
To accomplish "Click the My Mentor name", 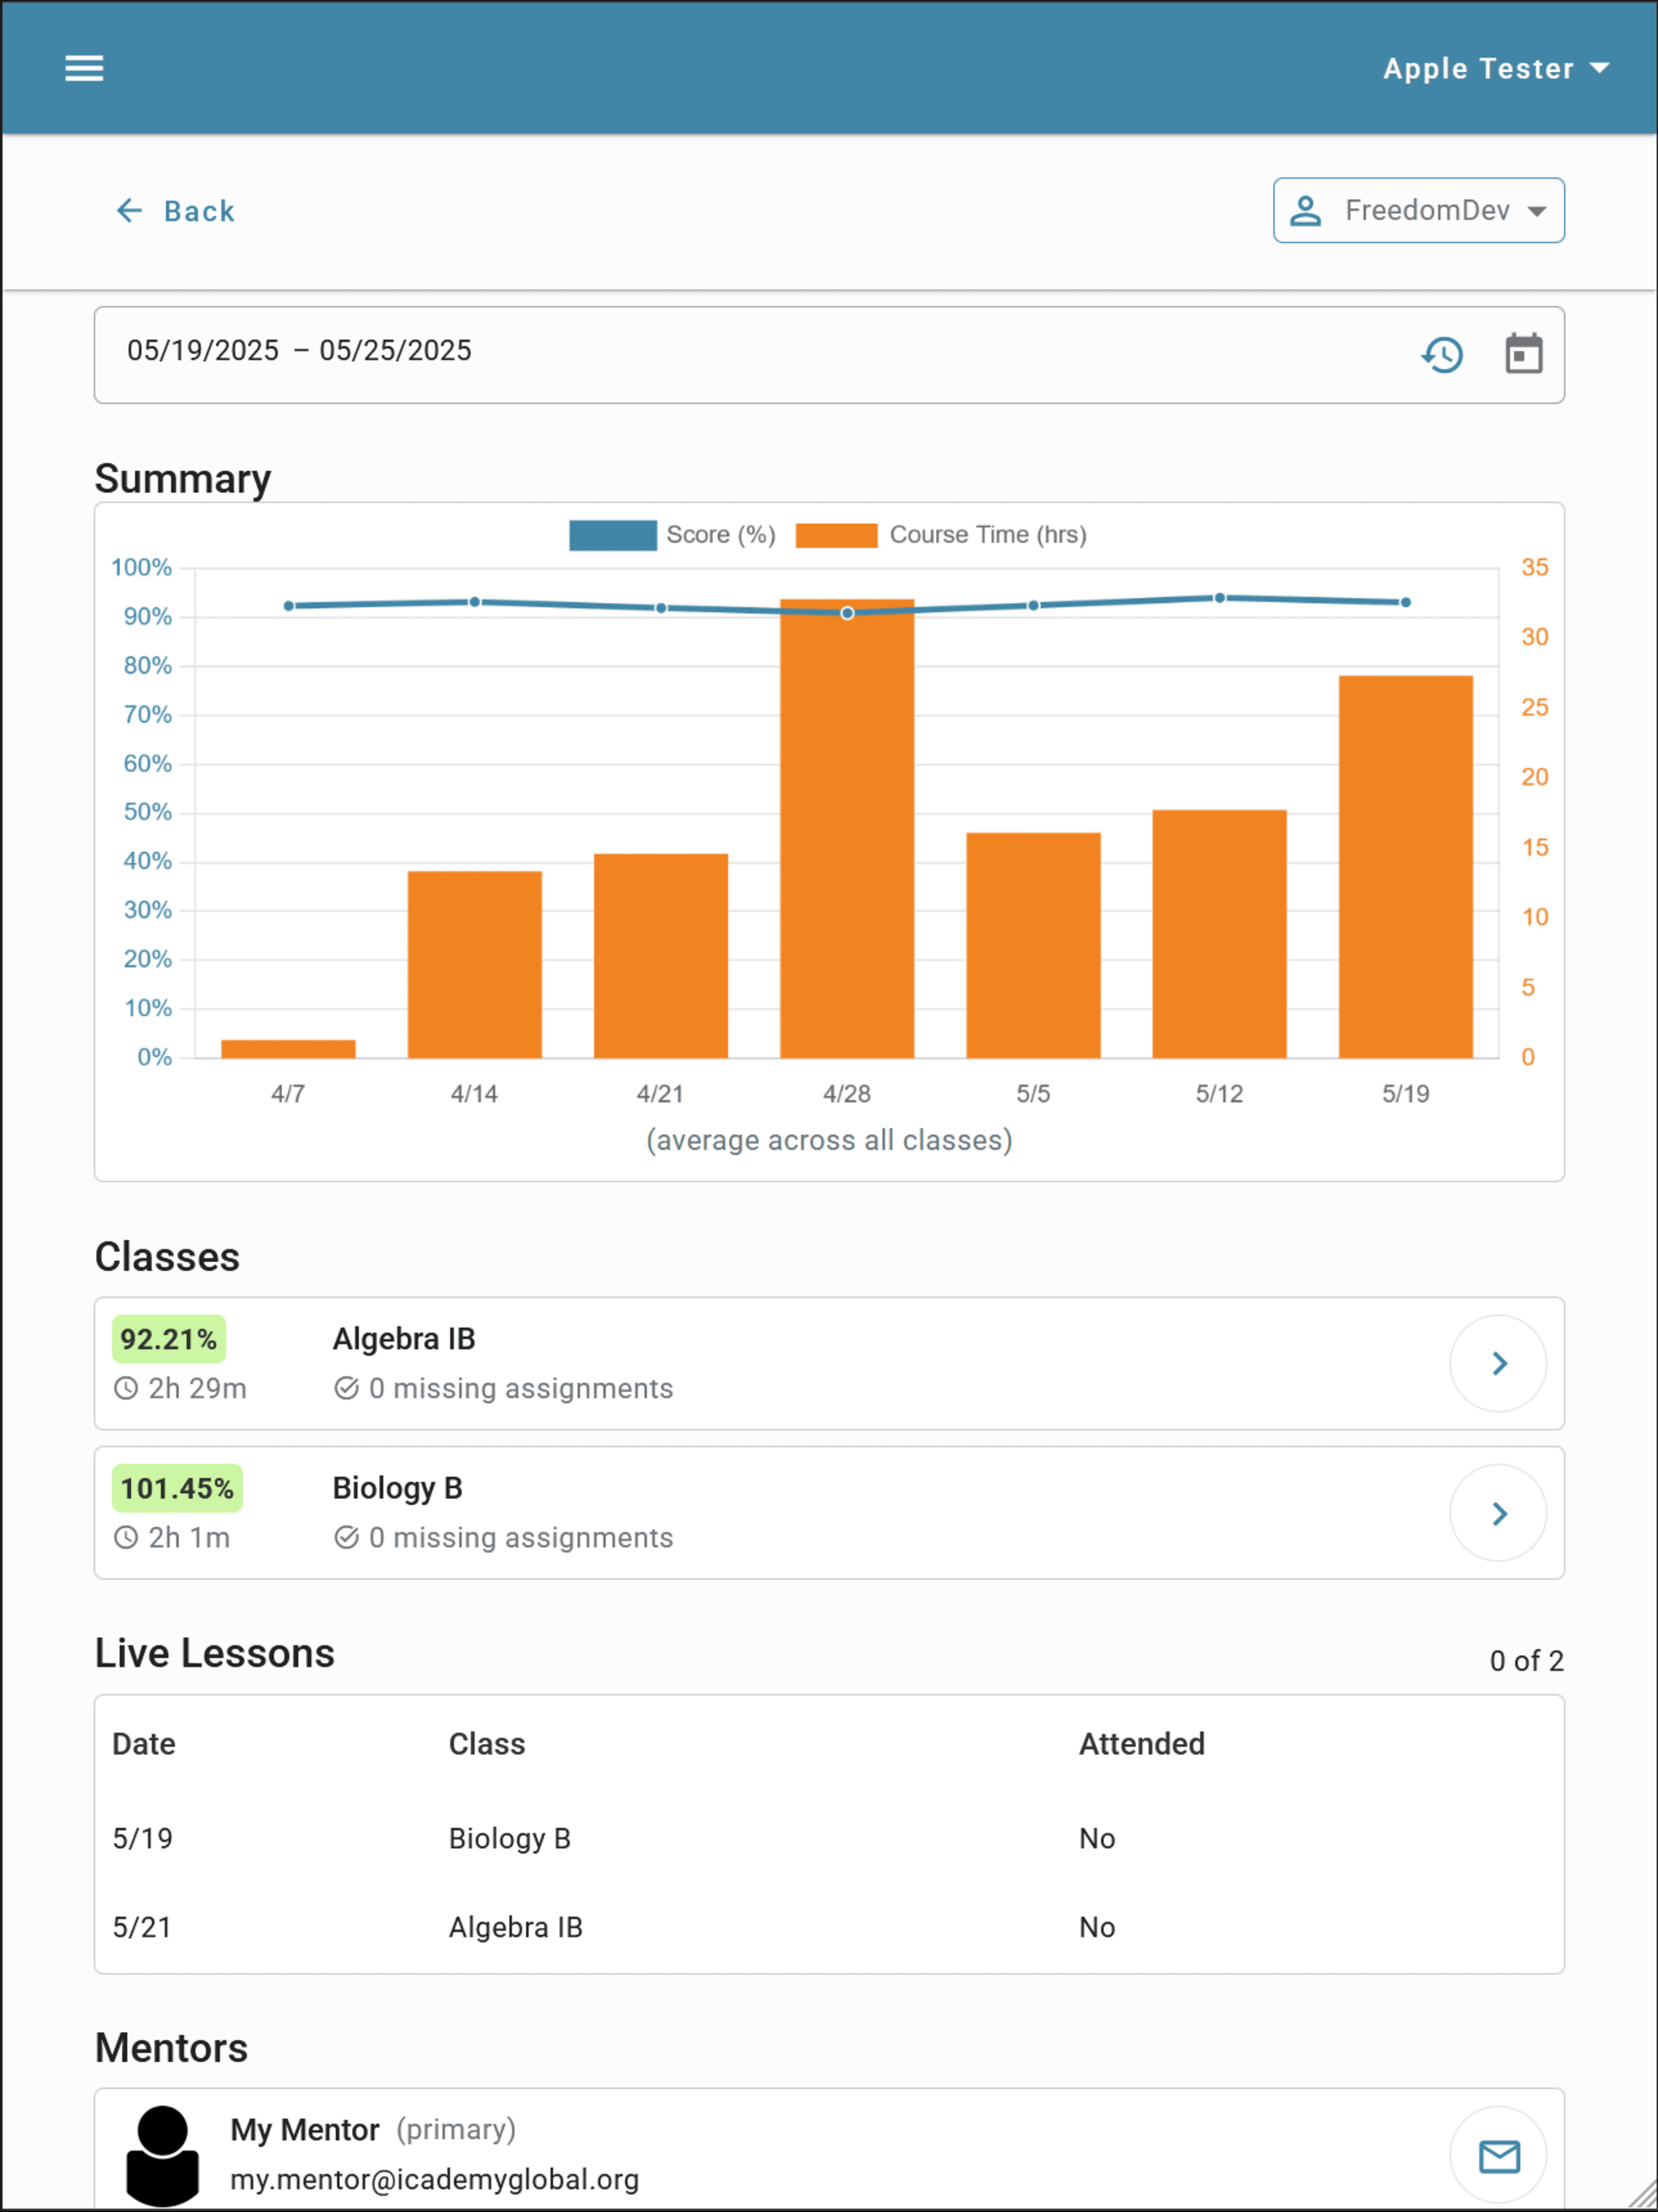I will point(304,2130).
